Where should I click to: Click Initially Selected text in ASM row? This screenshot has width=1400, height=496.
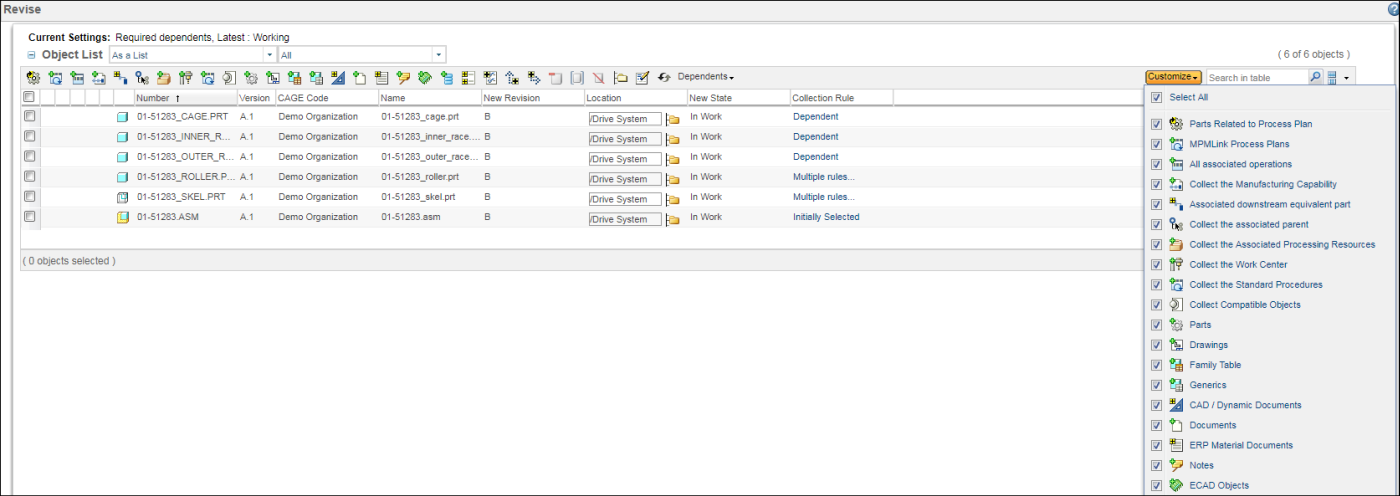(826, 217)
